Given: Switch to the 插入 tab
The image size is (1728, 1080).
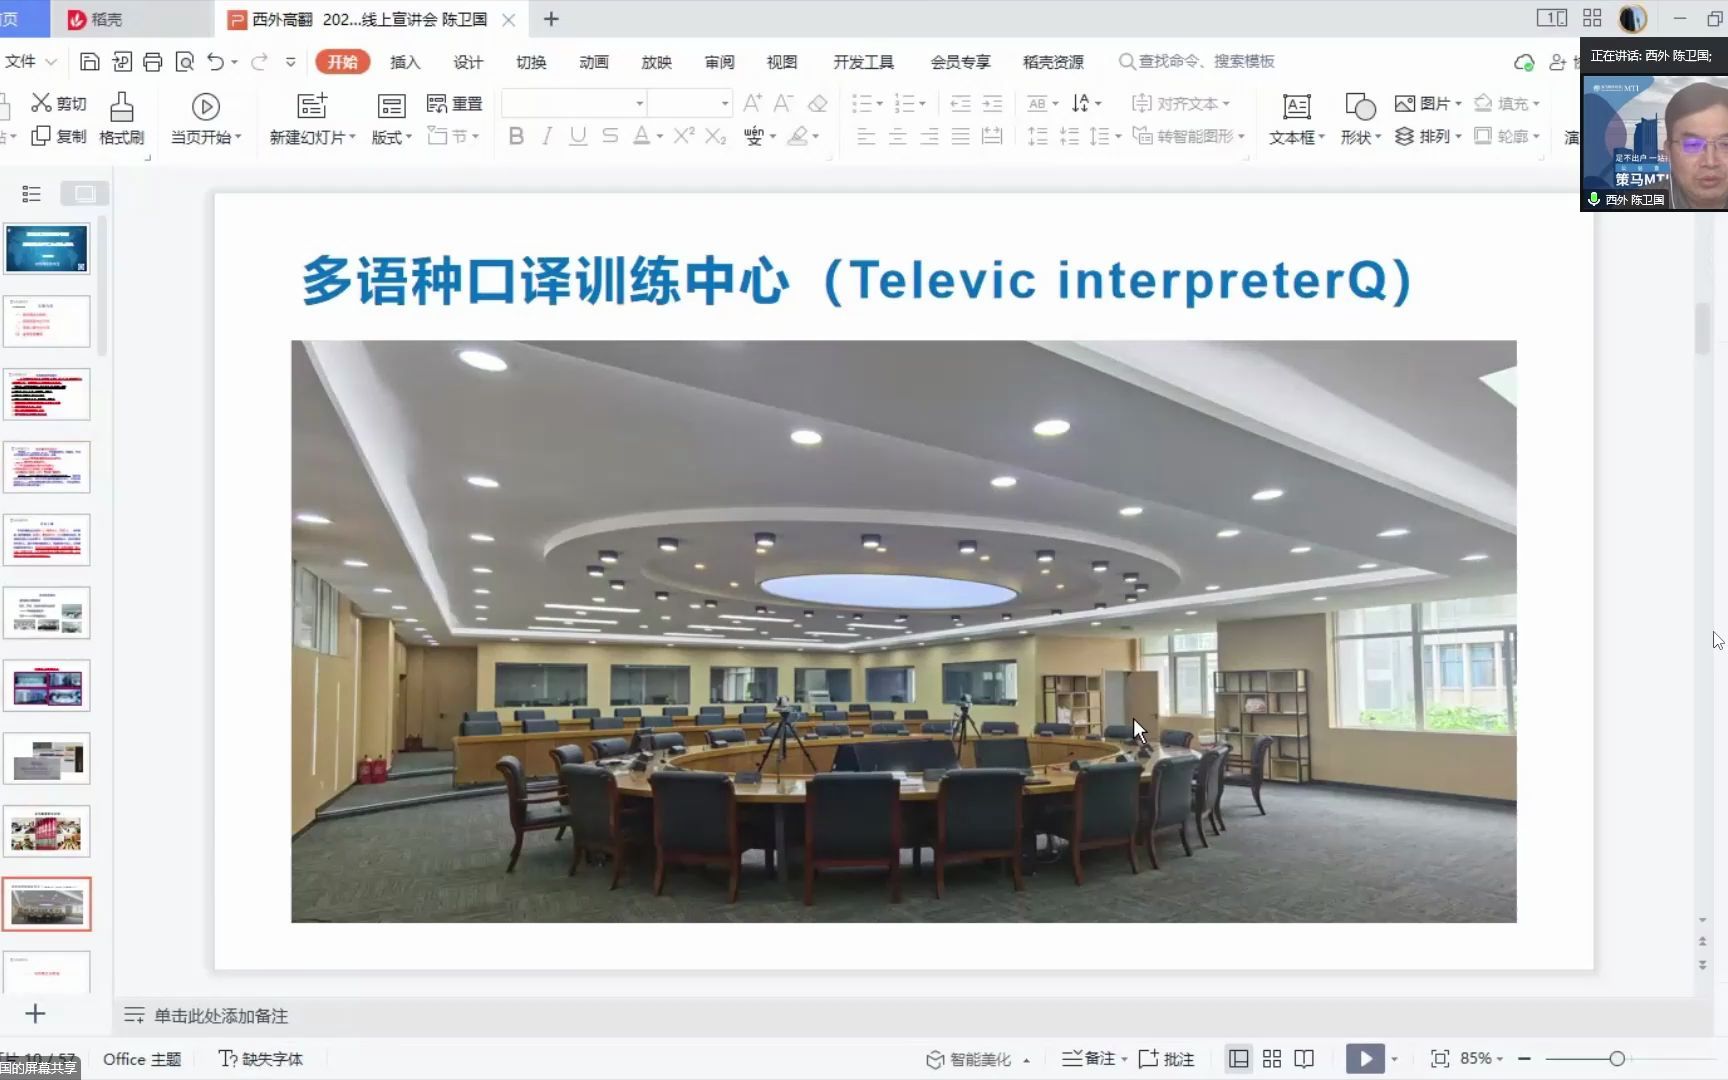Looking at the screenshot, I should click(405, 62).
